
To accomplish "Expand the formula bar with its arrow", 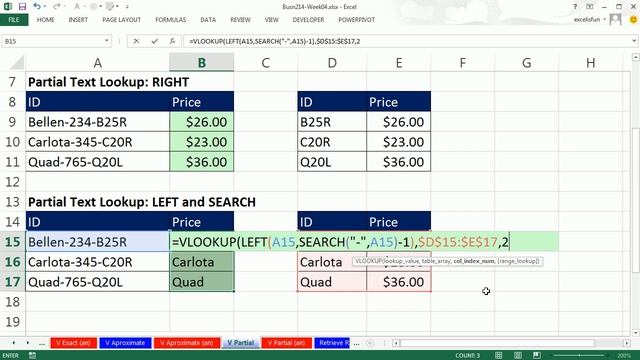I will click(x=634, y=41).
